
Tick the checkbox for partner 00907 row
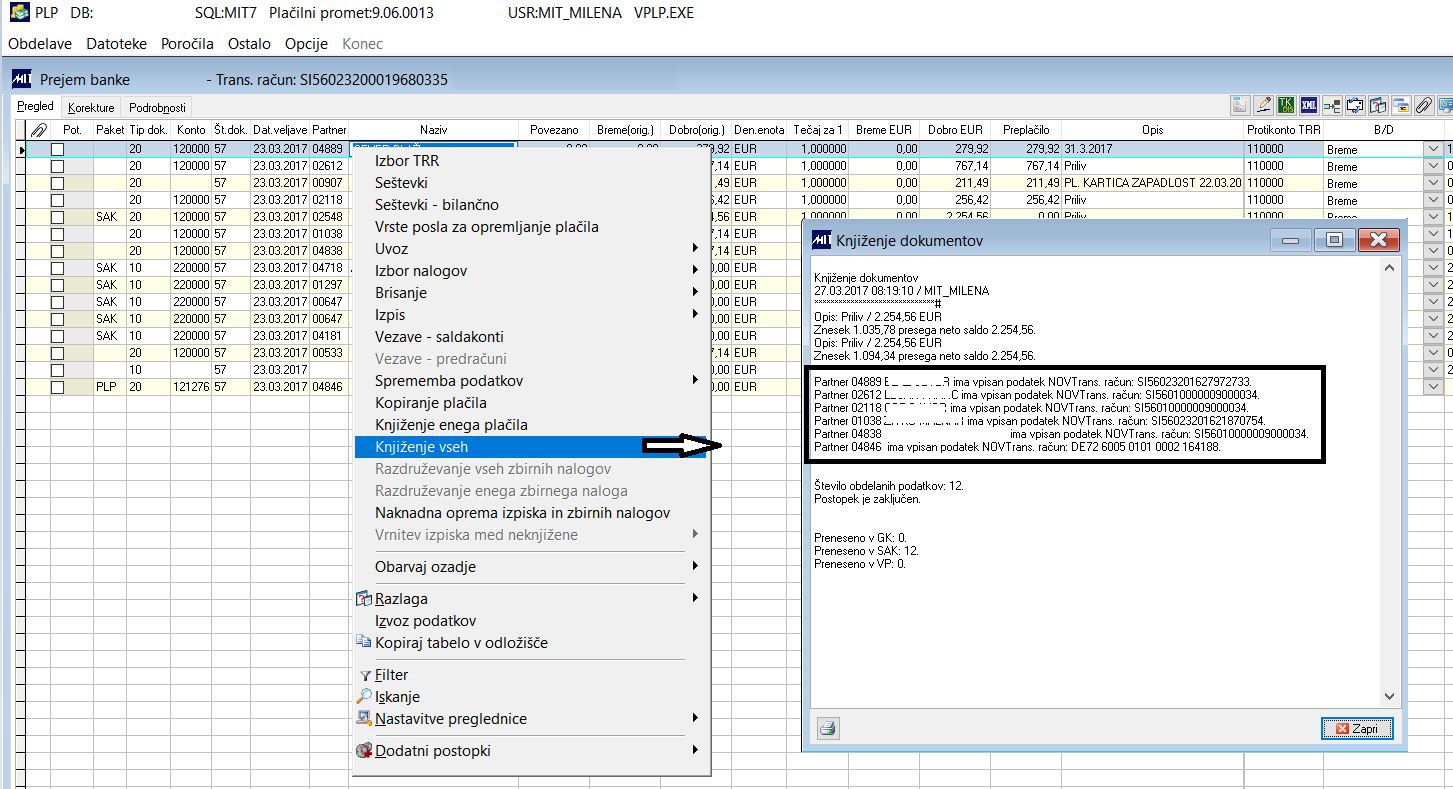tap(58, 183)
